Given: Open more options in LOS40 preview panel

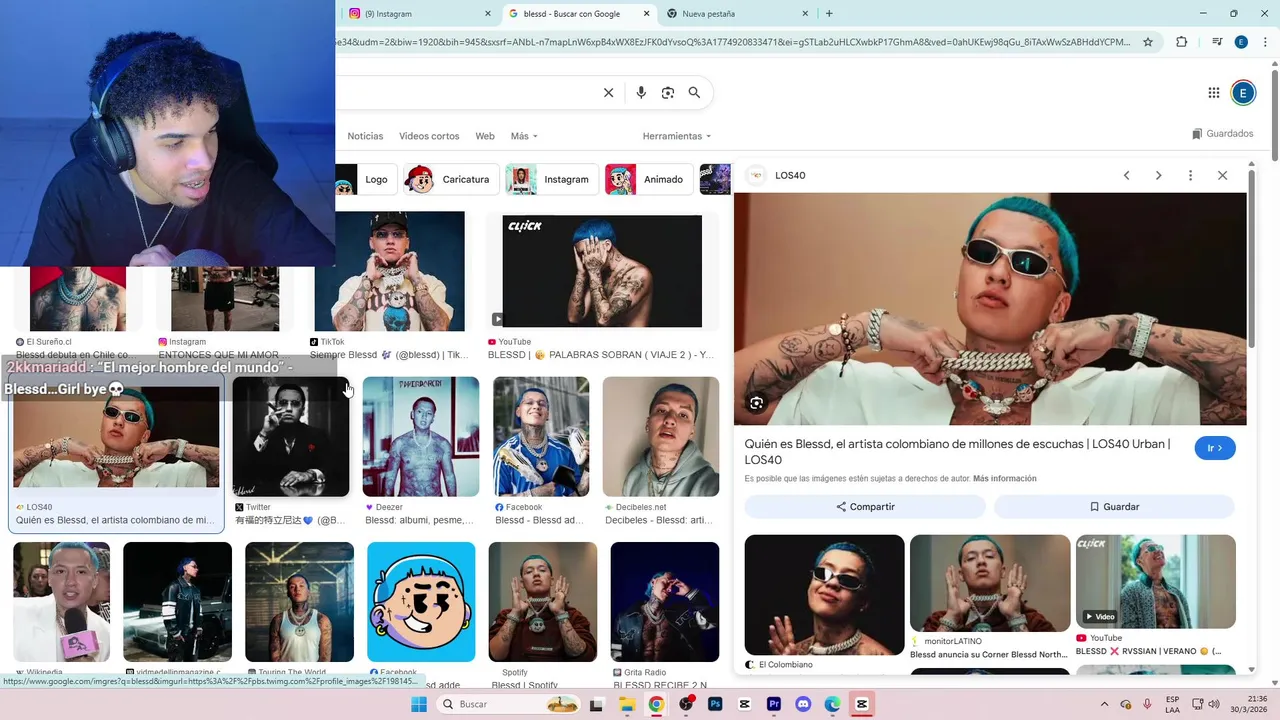Looking at the screenshot, I should point(1190,175).
